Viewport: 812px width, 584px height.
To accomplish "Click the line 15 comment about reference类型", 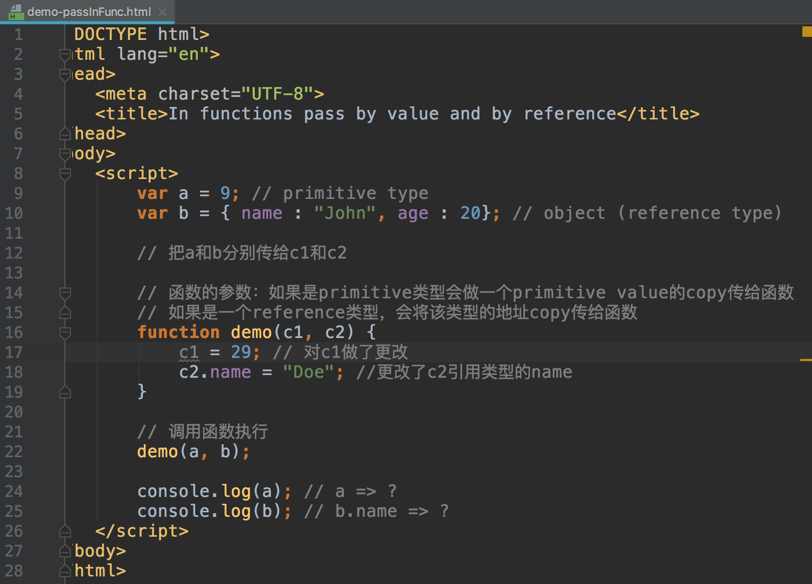I will 387,313.
